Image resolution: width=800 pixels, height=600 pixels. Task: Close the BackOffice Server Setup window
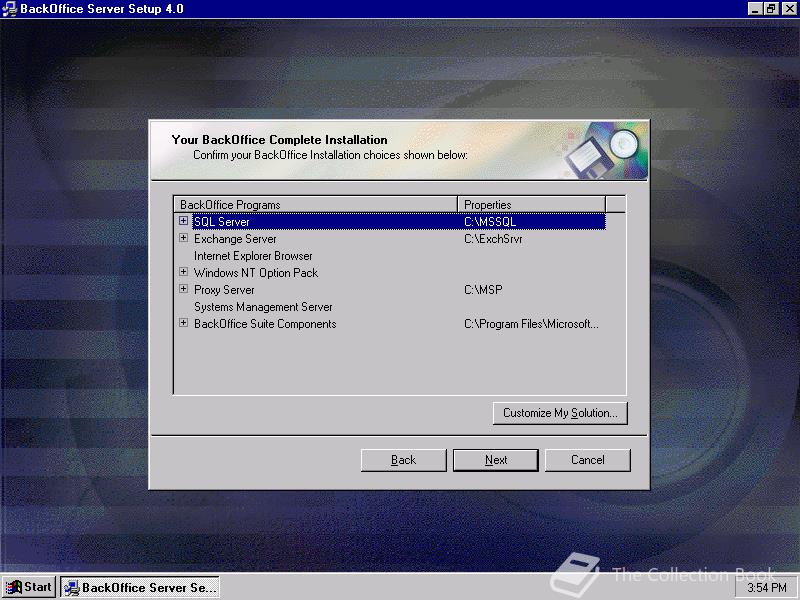pyautogui.click(x=789, y=9)
